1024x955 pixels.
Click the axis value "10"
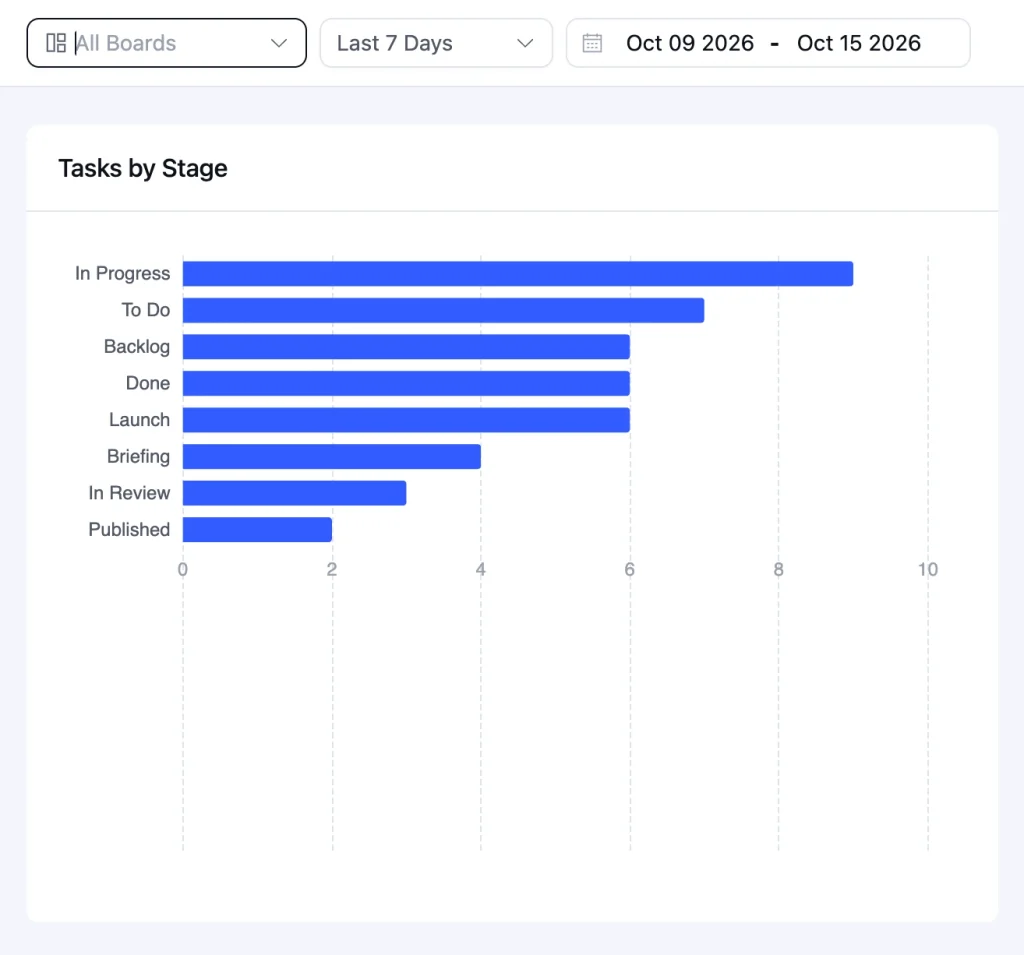[927, 570]
